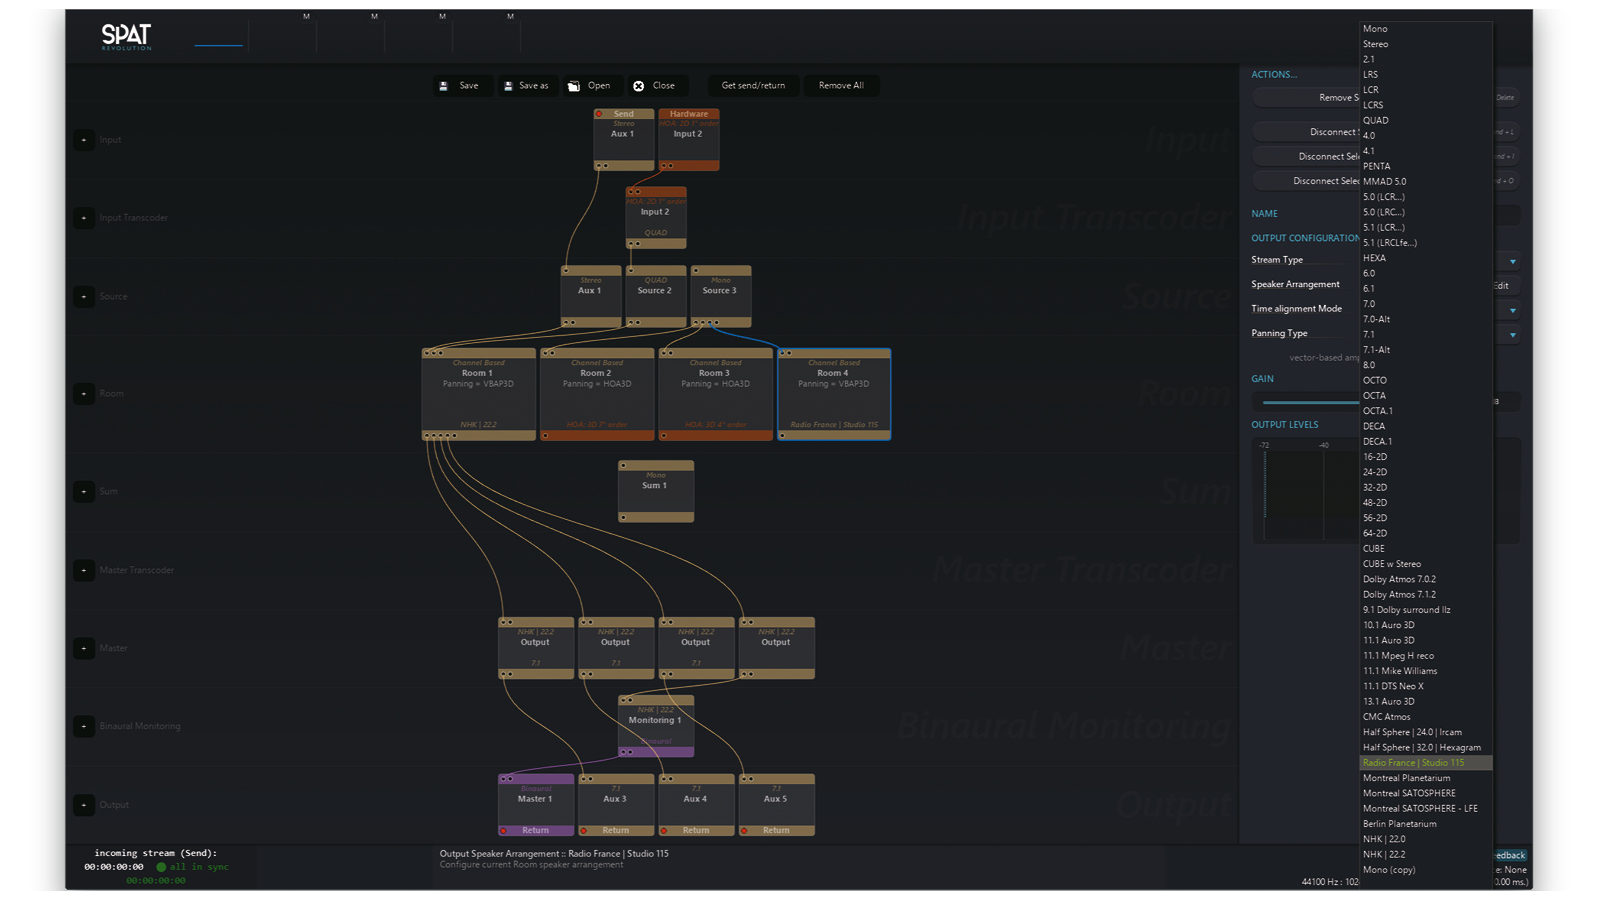Screen dimensions: 1600x900
Task: Adjust the Gain slider
Action: tap(1310, 402)
